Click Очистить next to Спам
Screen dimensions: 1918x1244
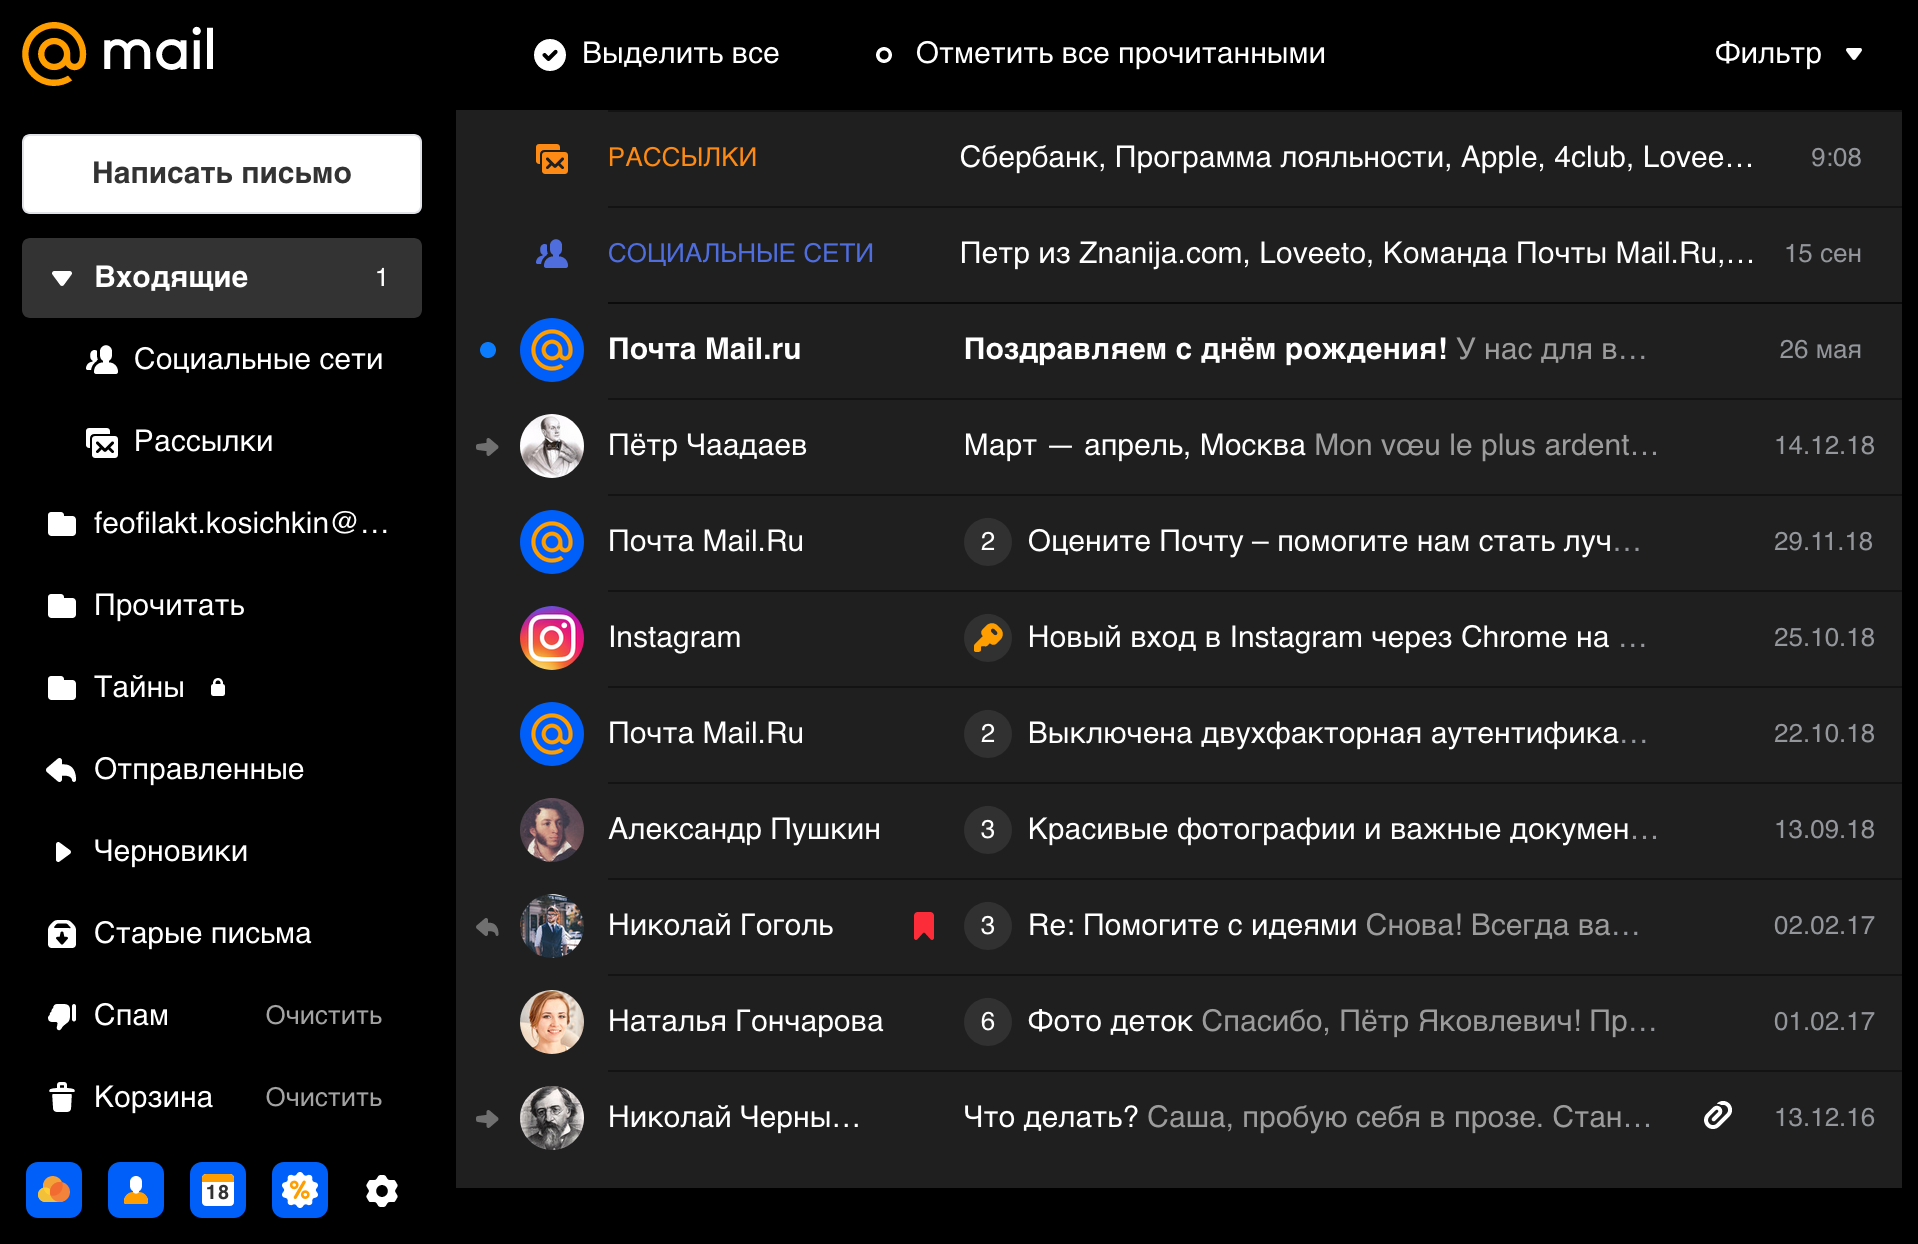point(324,1015)
